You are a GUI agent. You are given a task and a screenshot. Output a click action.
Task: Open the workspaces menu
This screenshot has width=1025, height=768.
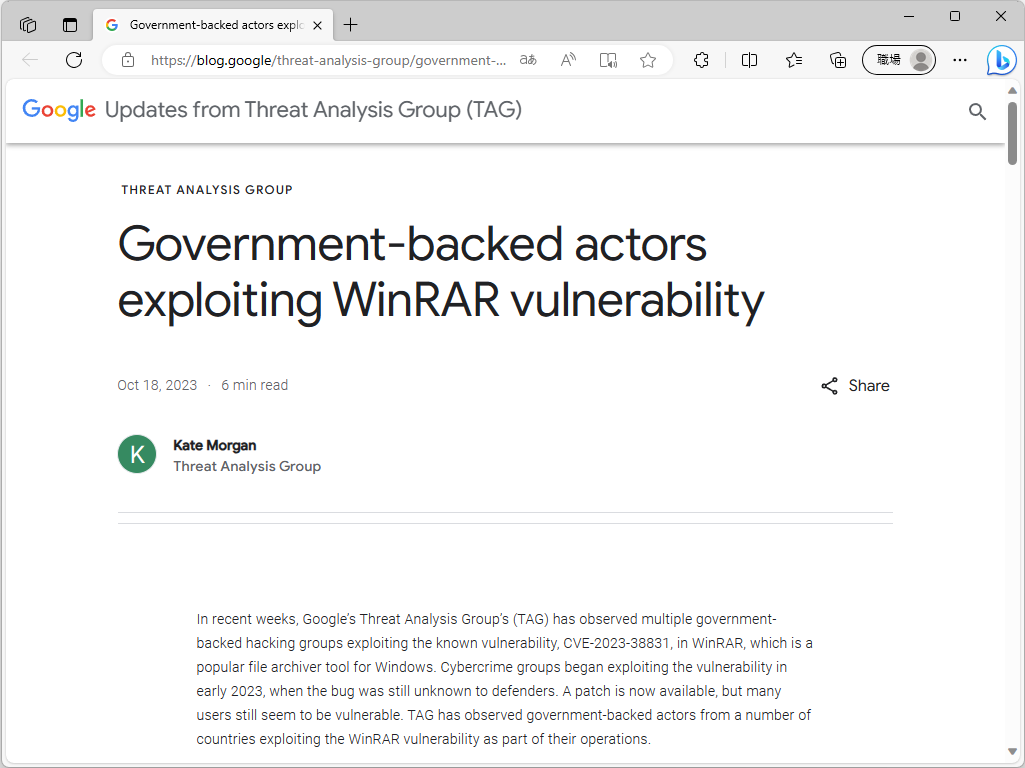pos(27,24)
